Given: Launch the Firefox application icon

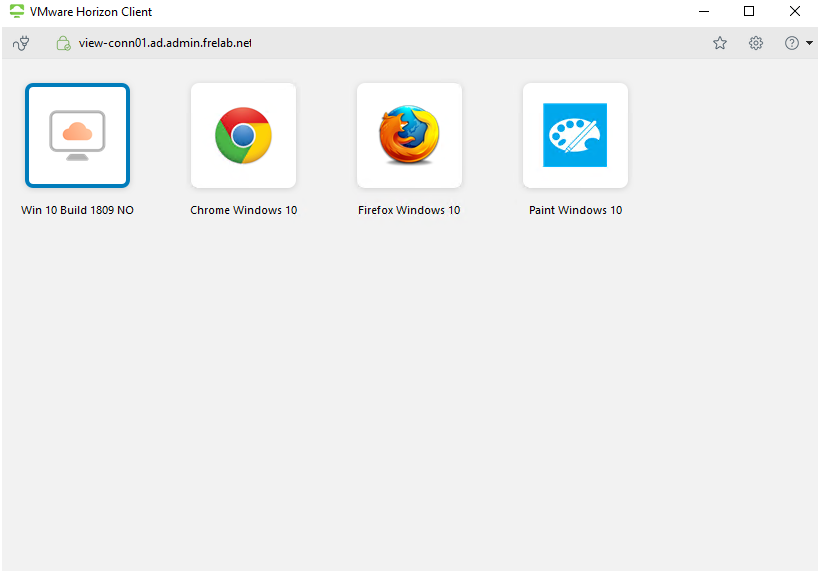Looking at the screenshot, I should point(409,135).
